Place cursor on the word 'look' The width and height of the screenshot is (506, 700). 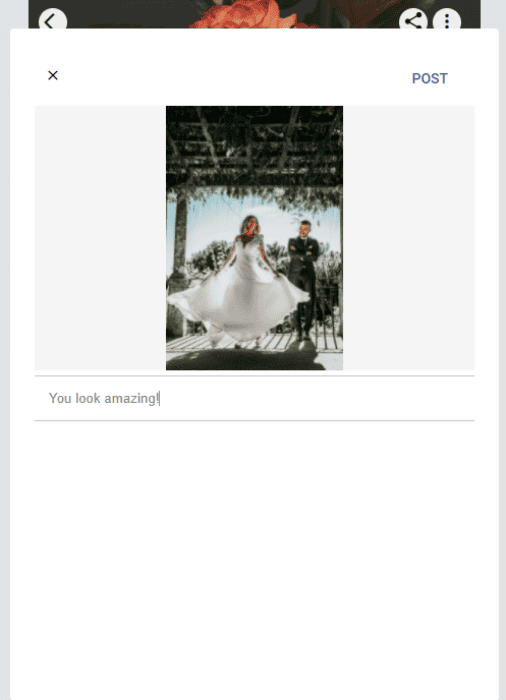88,398
